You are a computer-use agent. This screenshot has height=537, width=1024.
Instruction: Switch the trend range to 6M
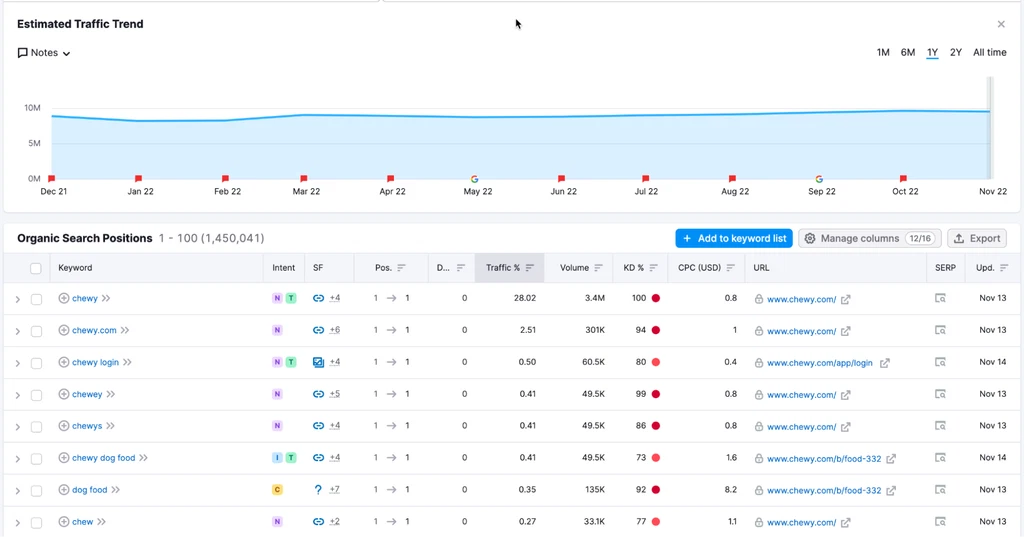[x=907, y=53]
